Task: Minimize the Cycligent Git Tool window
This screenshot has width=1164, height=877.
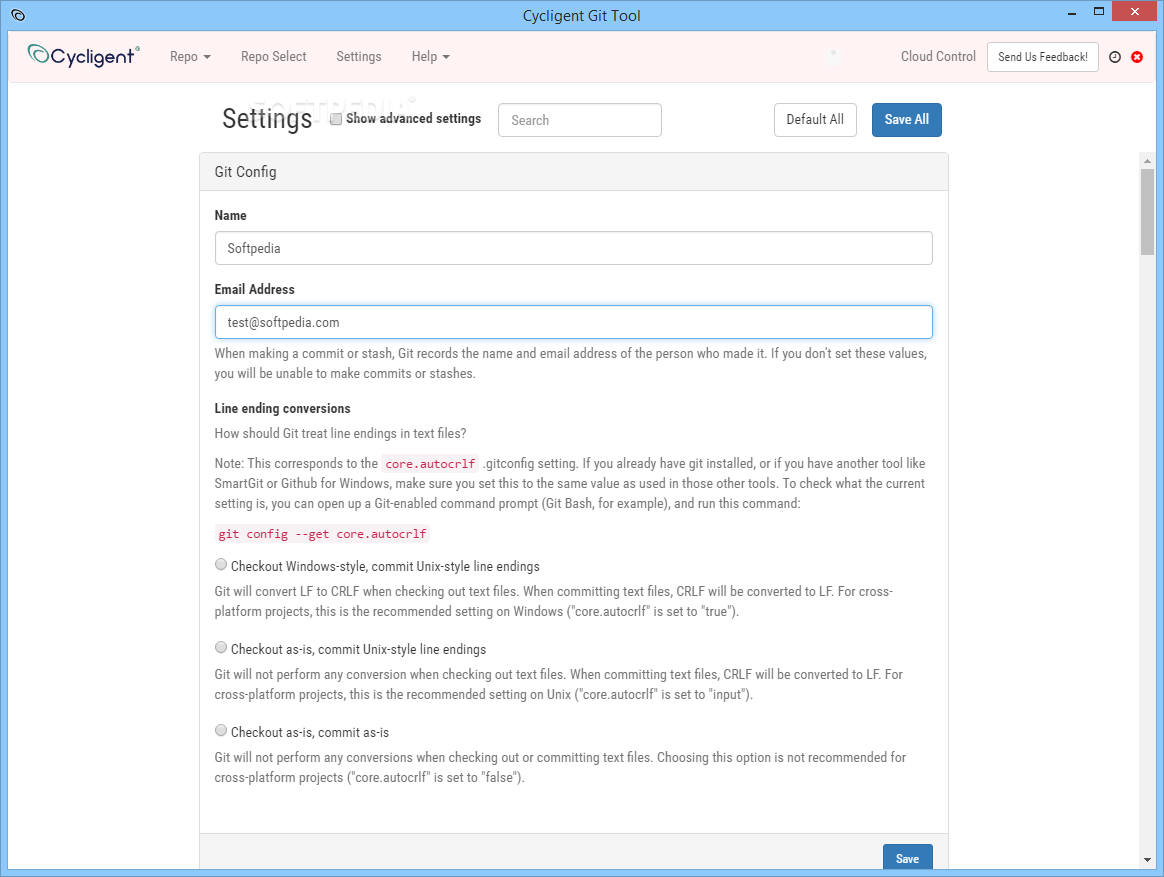Action: (x=1073, y=13)
